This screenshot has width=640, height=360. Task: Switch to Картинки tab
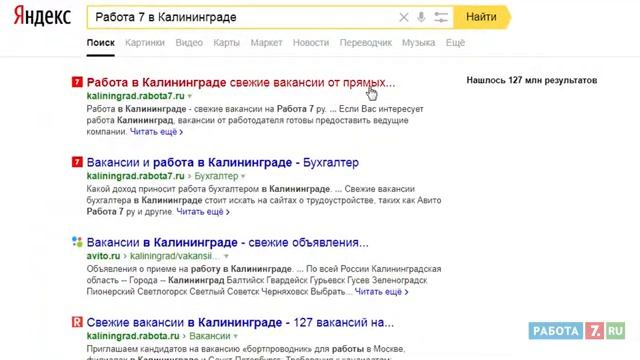(x=145, y=42)
